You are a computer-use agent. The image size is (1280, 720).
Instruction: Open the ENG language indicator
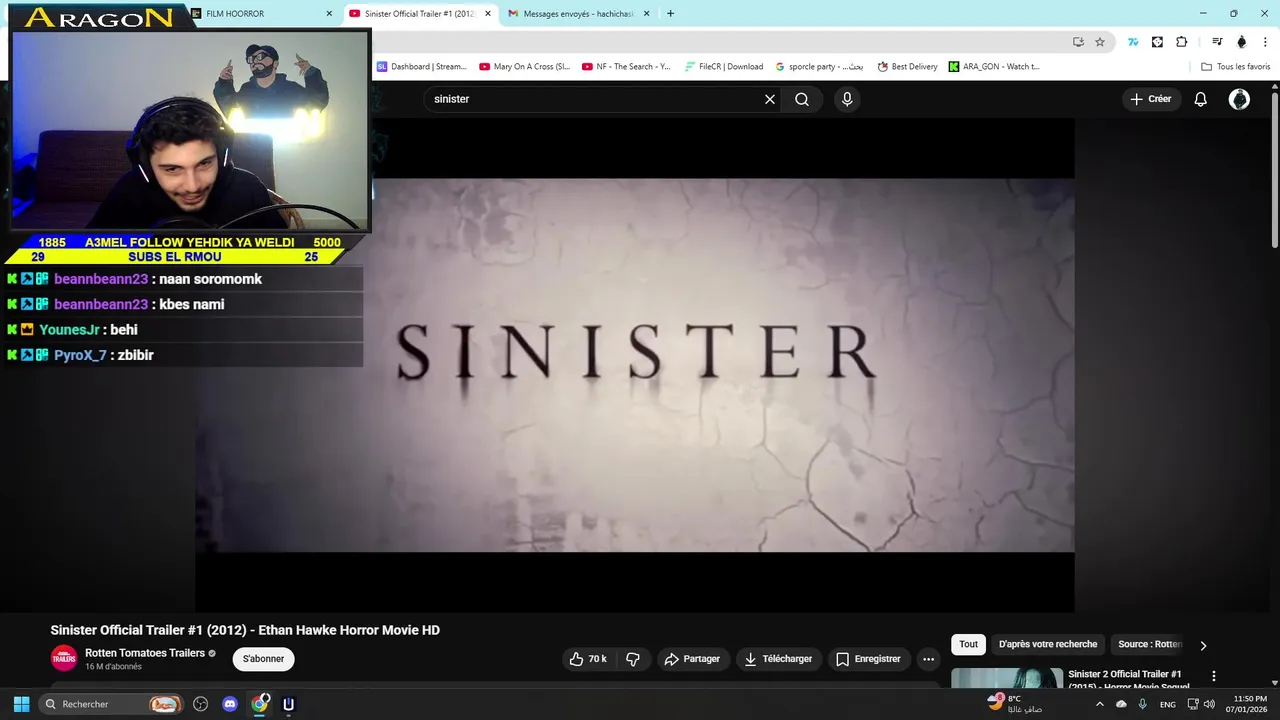click(x=1168, y=704)
